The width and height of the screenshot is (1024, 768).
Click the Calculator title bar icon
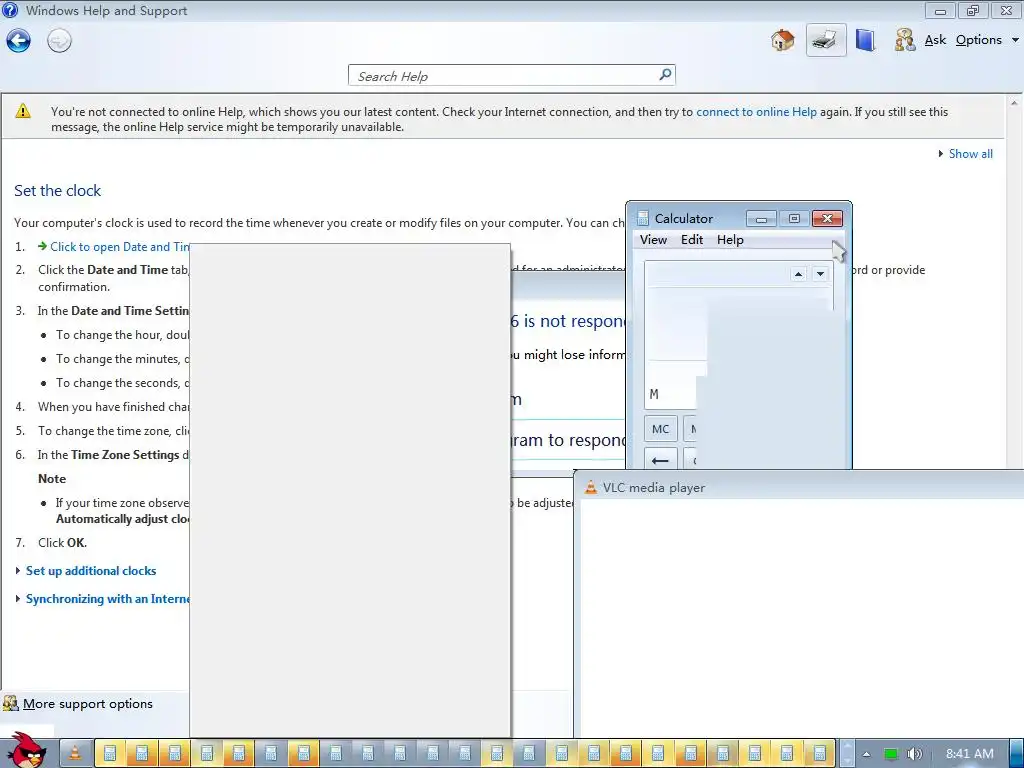643,218
